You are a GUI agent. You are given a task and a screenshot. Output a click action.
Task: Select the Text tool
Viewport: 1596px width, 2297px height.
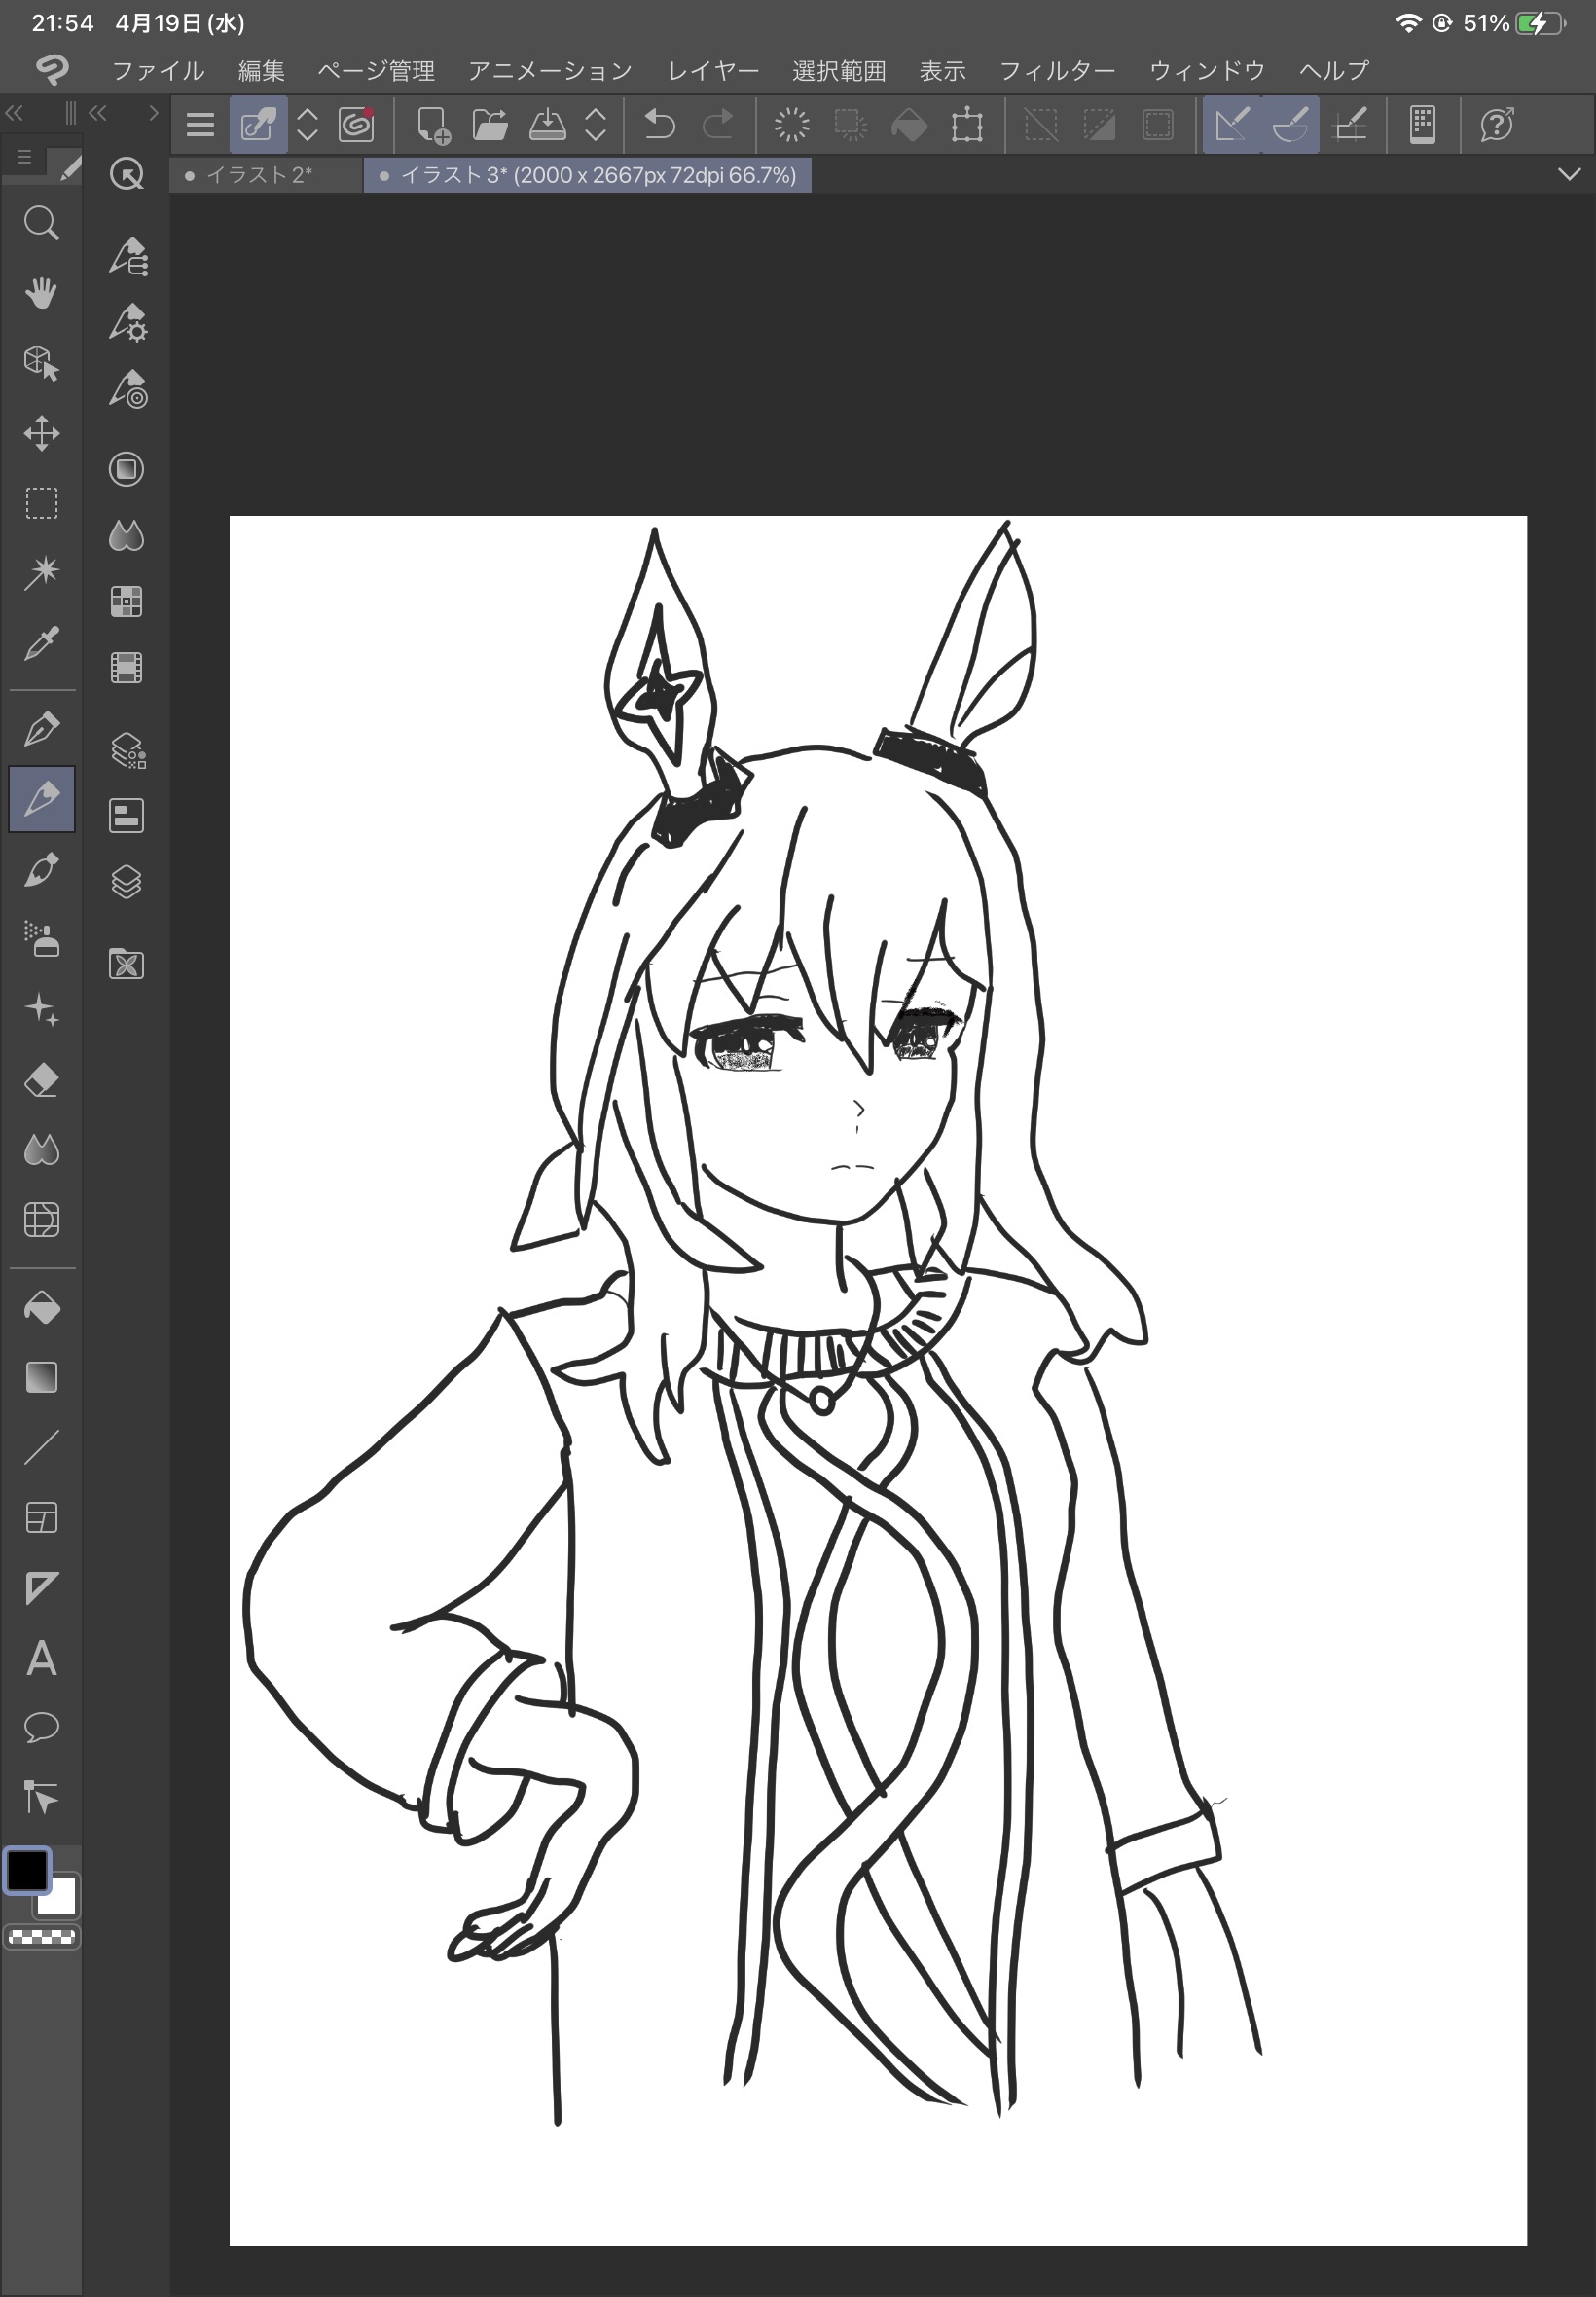click(x=41, y=1658)
